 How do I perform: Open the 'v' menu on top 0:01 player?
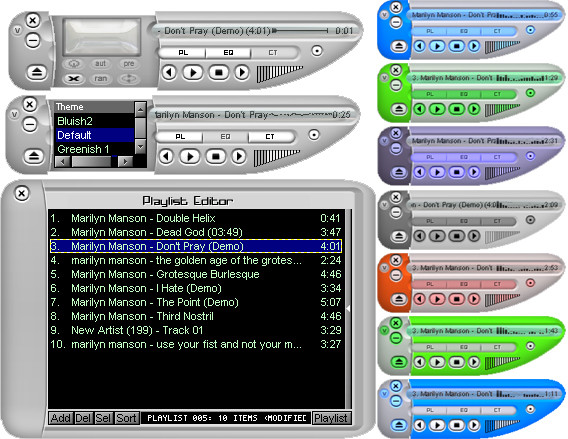(17, 30)
